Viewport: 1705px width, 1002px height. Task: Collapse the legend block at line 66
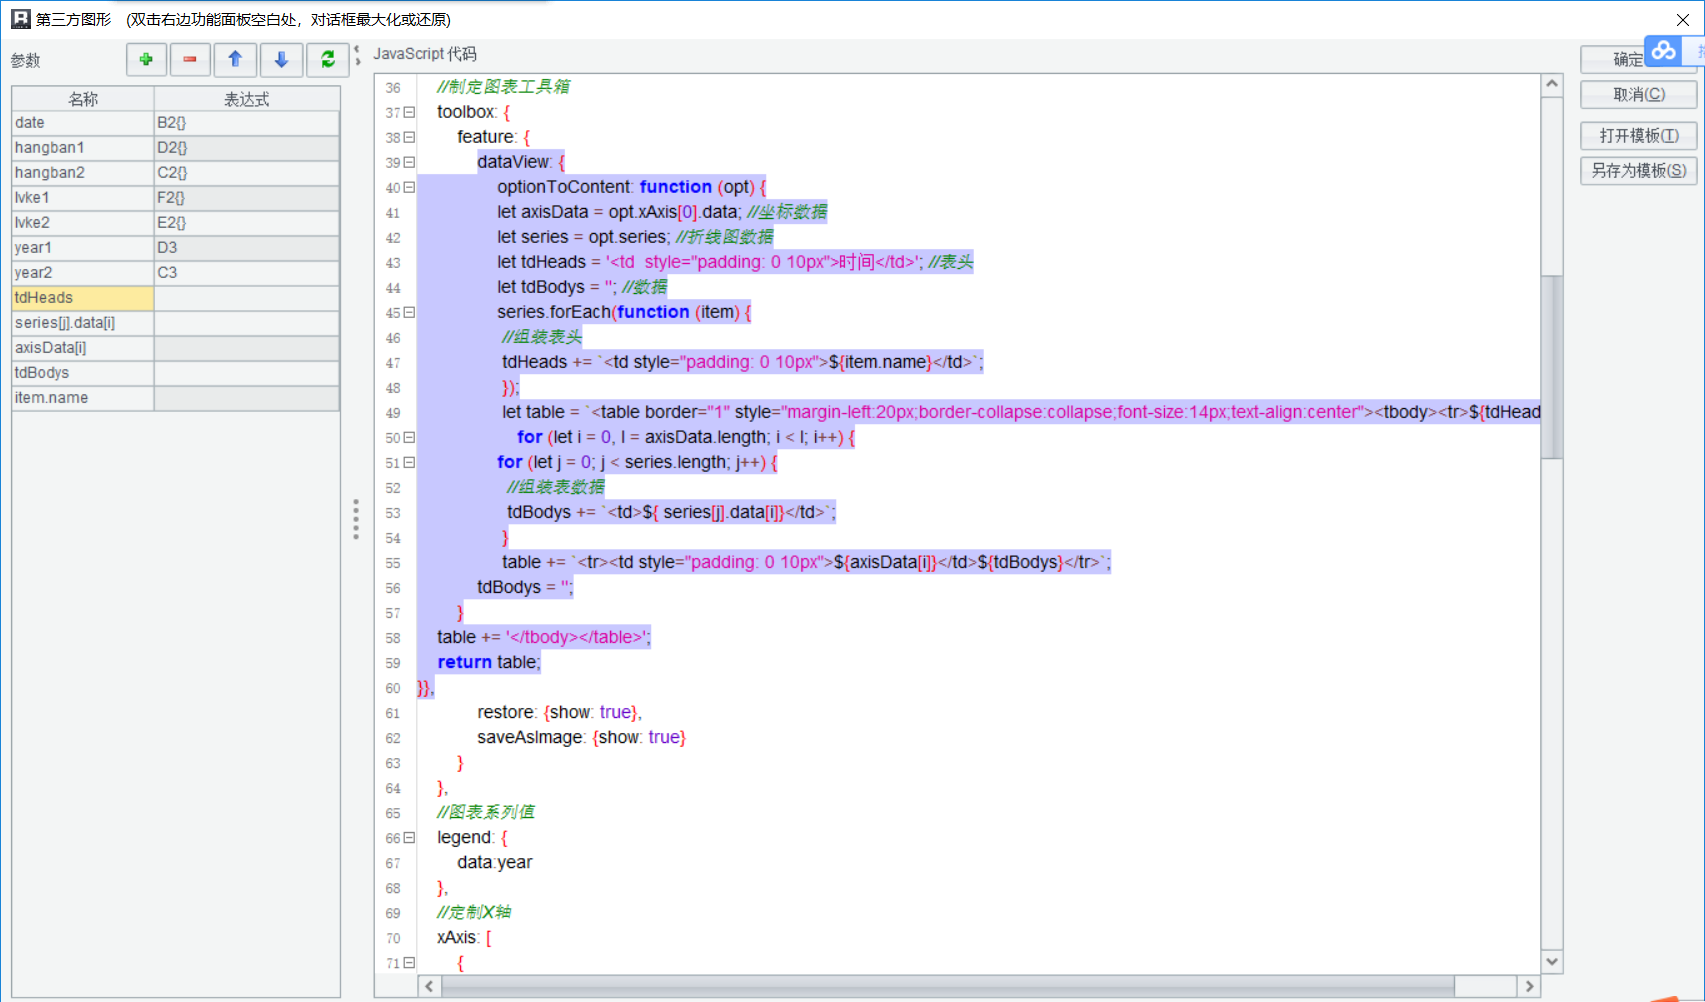point(409,838)
